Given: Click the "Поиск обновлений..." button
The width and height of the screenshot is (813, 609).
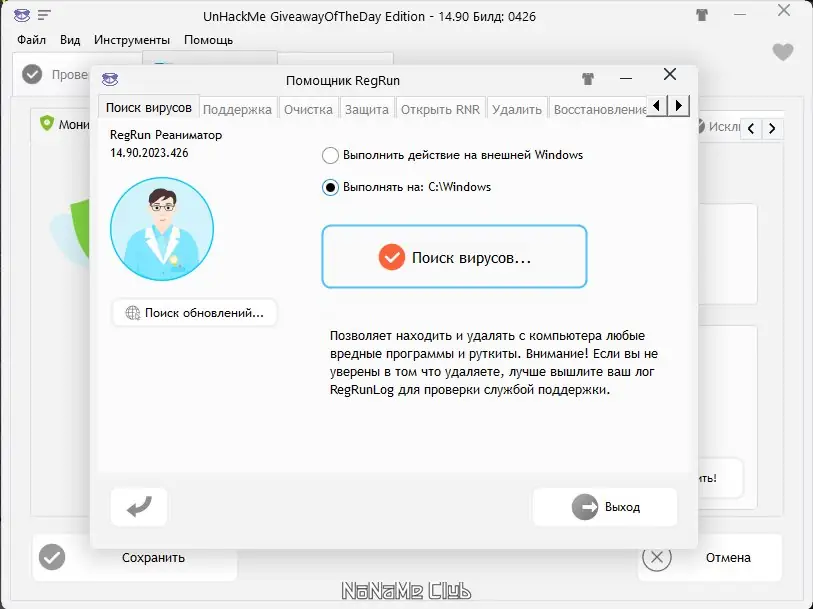Looking at the screenshot, I should pos(195,313).
